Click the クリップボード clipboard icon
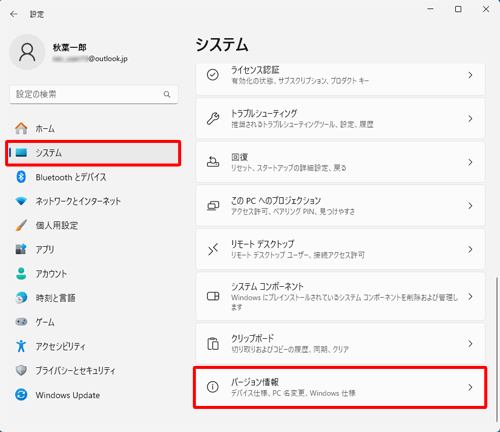 point(213,344)
